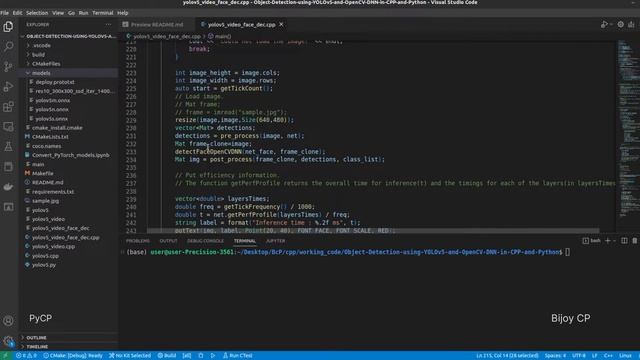
Task: Open the Accounts icon in activity bar
Action: (x=8, y=321)
